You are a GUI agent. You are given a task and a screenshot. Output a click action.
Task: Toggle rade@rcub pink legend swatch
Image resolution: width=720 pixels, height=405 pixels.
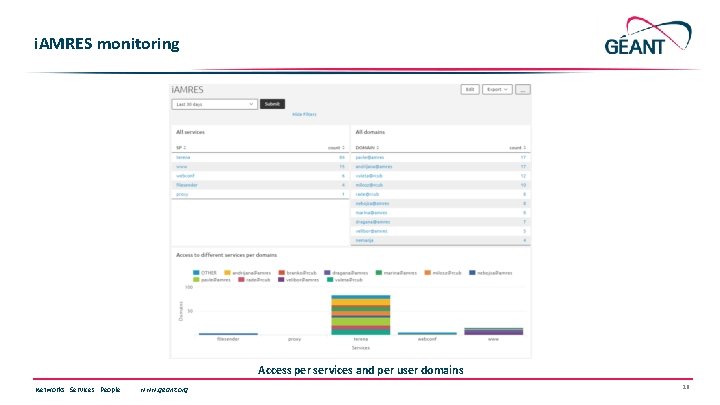241,280
